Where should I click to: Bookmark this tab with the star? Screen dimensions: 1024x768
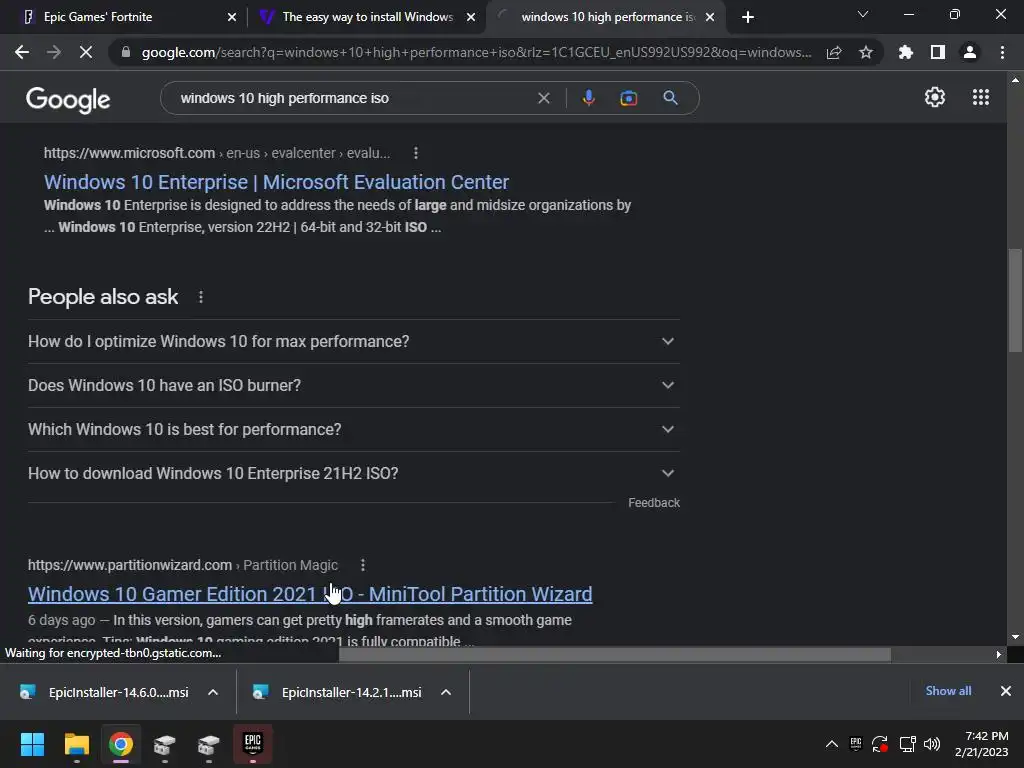[x=866, y=52]
